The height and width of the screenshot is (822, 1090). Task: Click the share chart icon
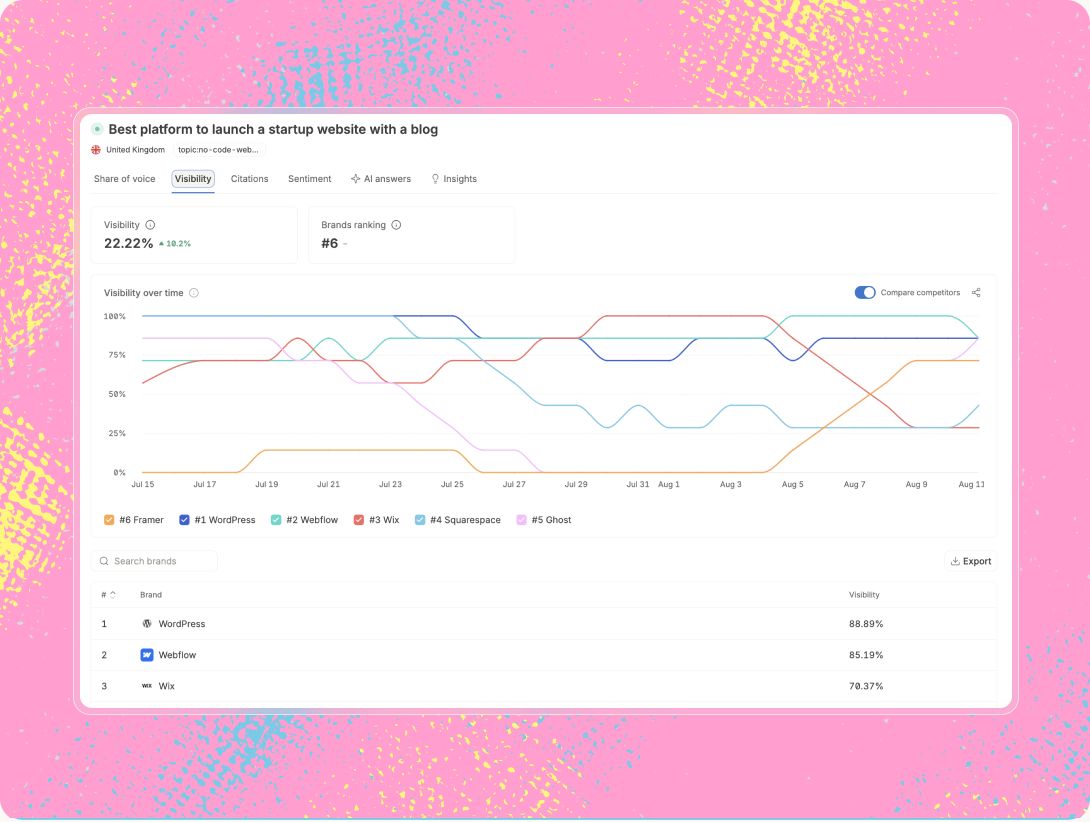[976, 293]
